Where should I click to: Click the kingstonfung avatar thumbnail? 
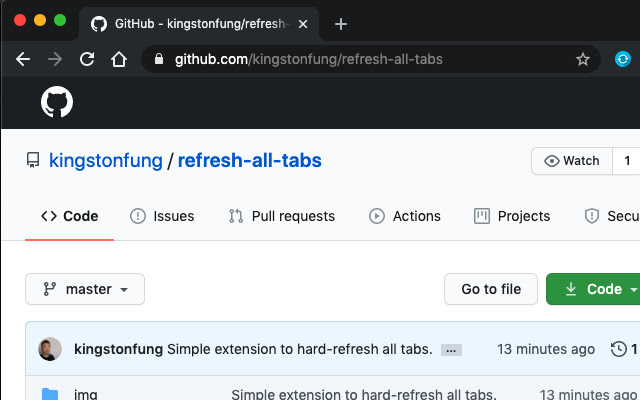click(x=50, y=349)
